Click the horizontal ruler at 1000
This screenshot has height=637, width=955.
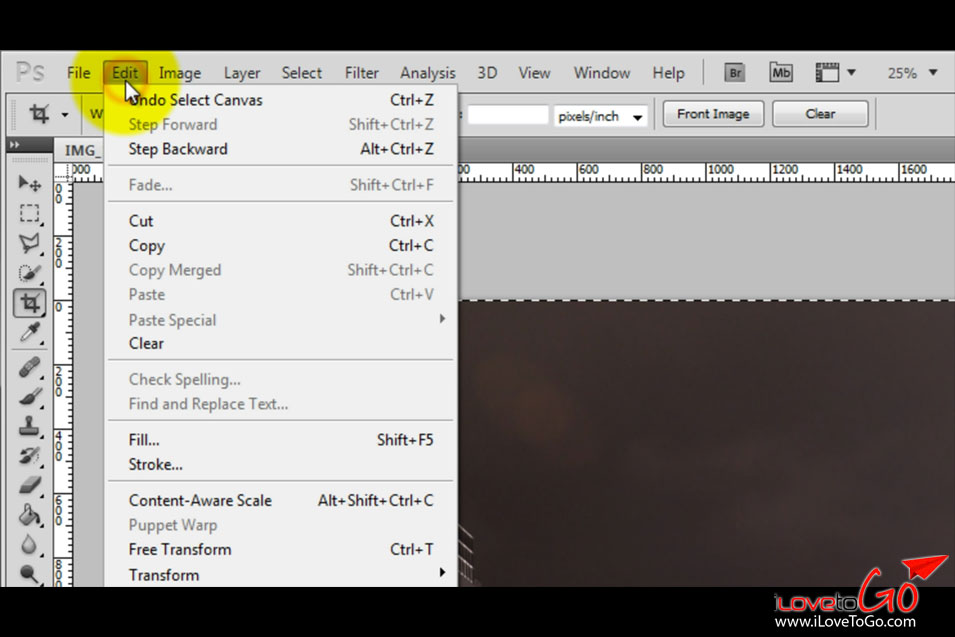pos(721,170)
